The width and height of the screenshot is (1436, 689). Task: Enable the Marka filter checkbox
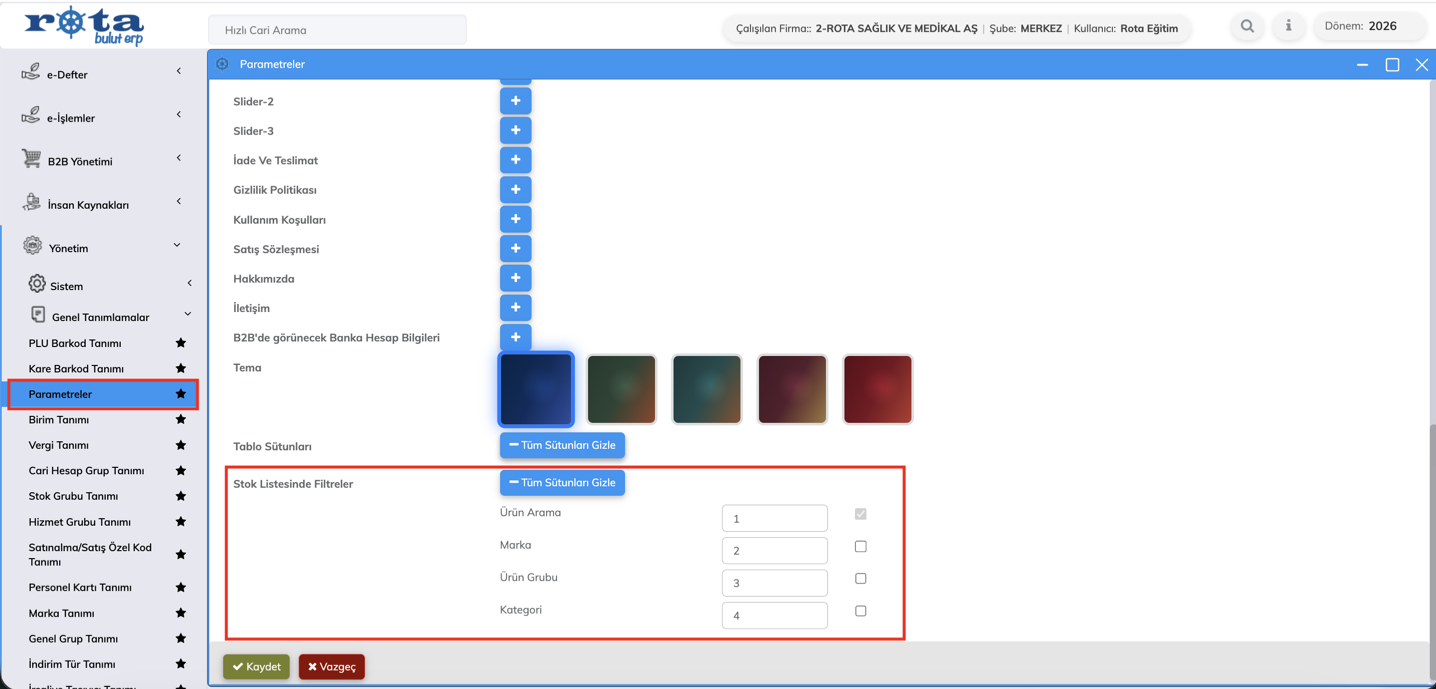pos(860,547)
